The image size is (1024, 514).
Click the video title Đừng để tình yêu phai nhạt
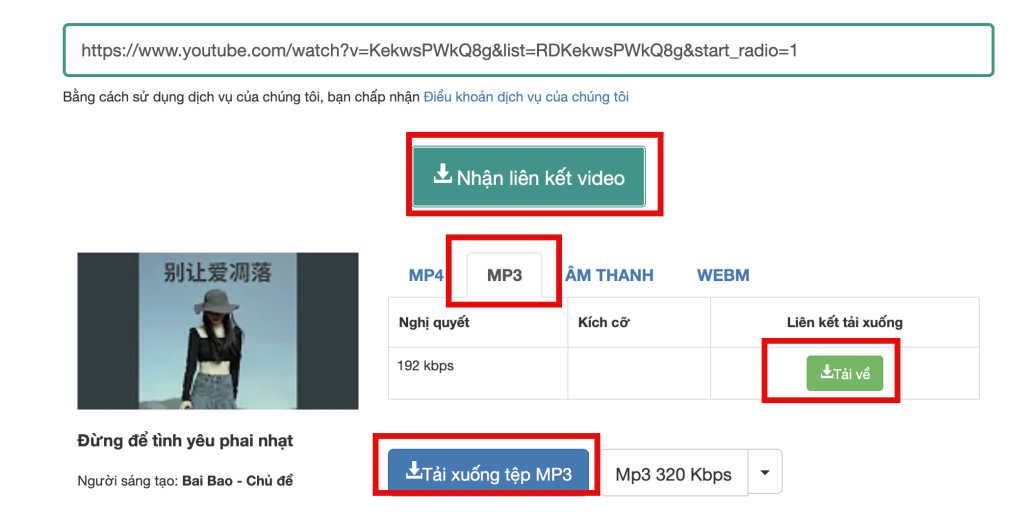tap(185, 441)
